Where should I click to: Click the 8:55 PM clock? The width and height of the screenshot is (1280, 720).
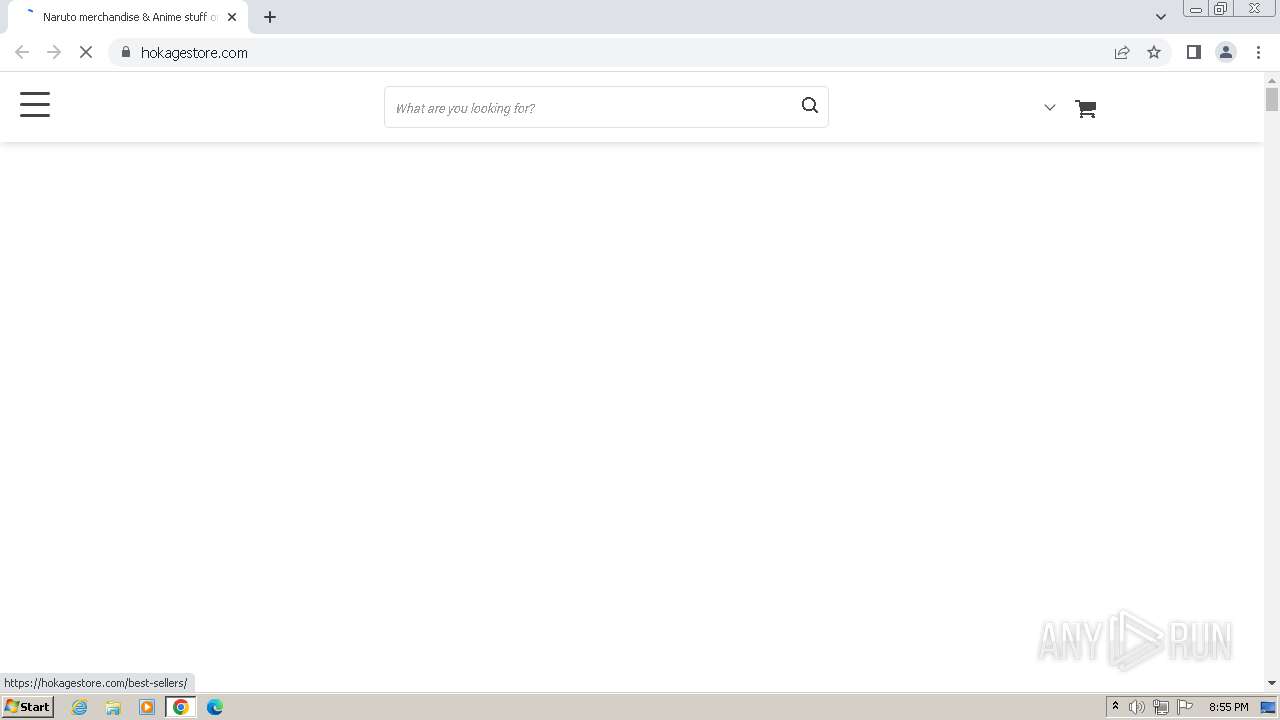[x=1228, y=707]
